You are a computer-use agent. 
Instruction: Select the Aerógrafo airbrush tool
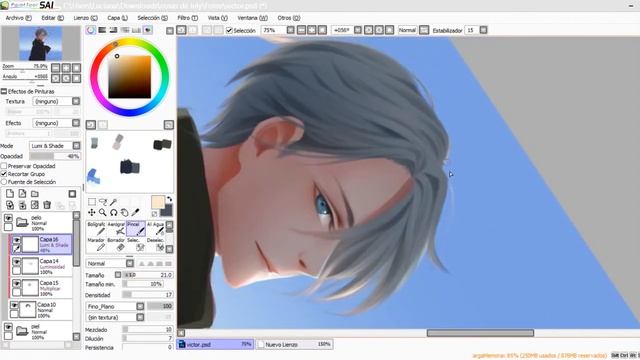[116, 229]
